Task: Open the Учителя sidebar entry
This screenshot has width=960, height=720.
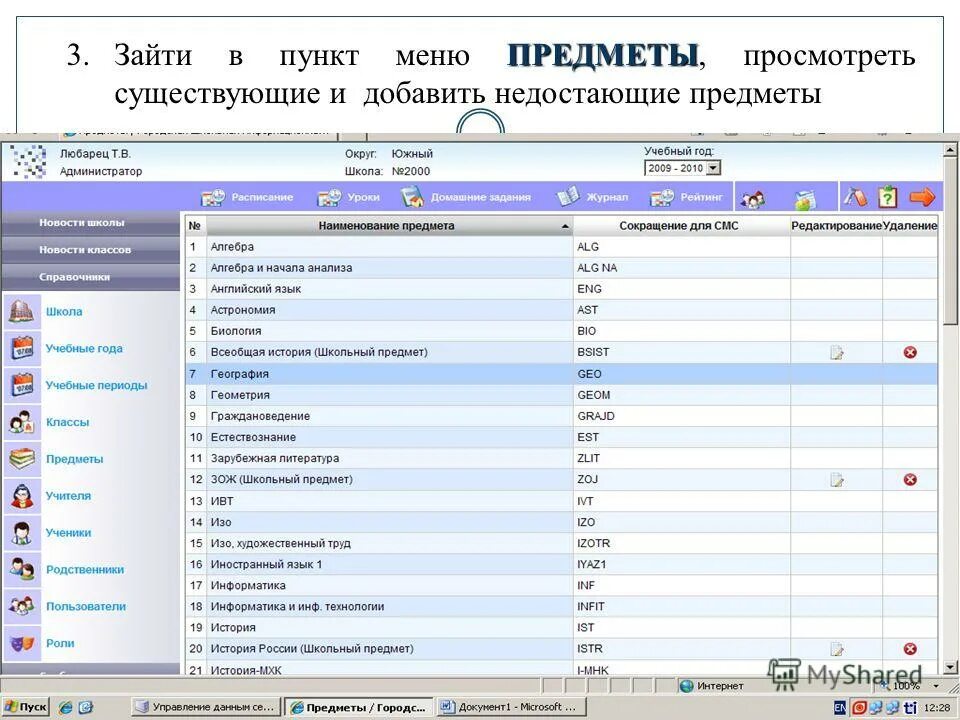Action: [68, 496]
